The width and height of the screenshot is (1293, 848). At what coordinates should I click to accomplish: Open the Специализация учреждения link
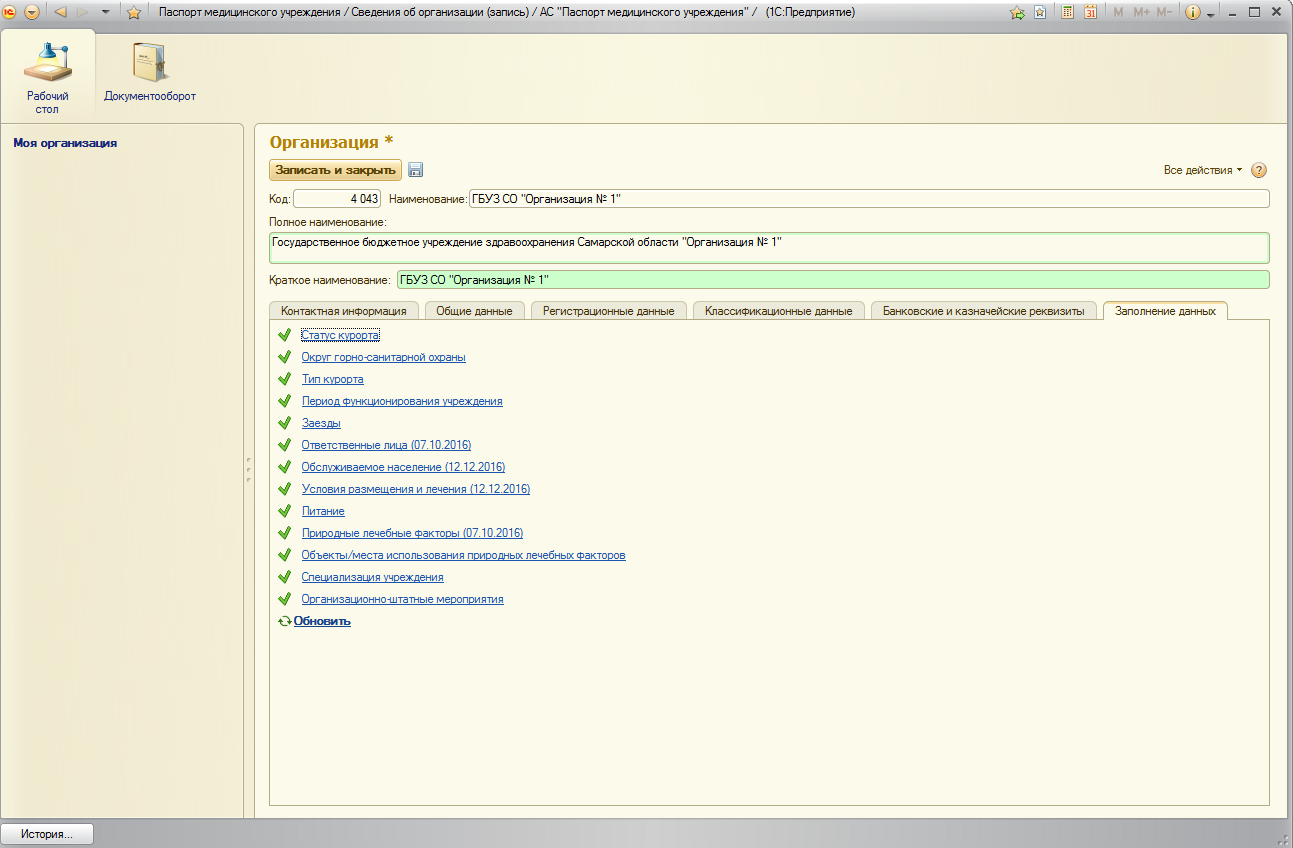372,577
